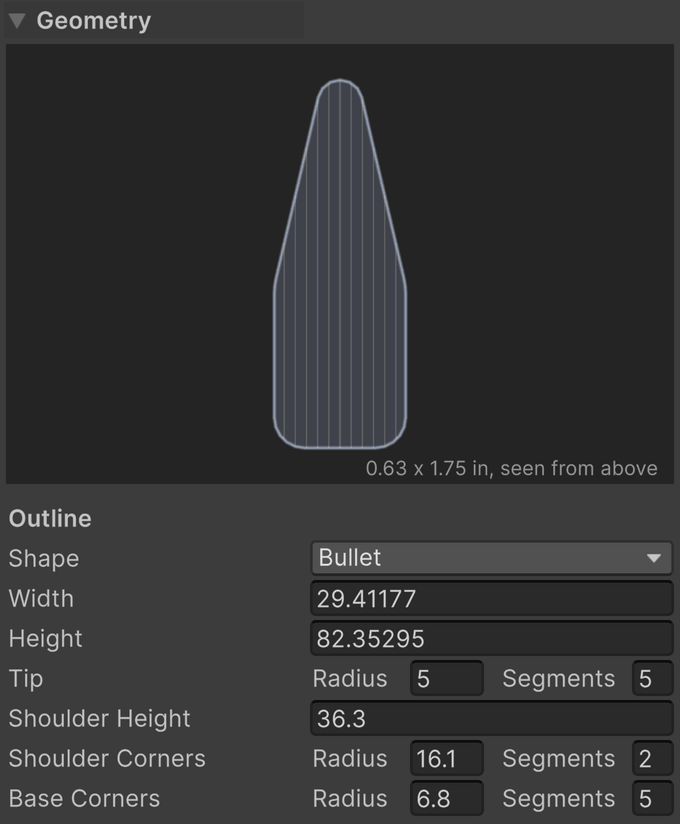Edit the Tip Segments field
The width and height of the screenshot is (680, 824).
point(653,678)
